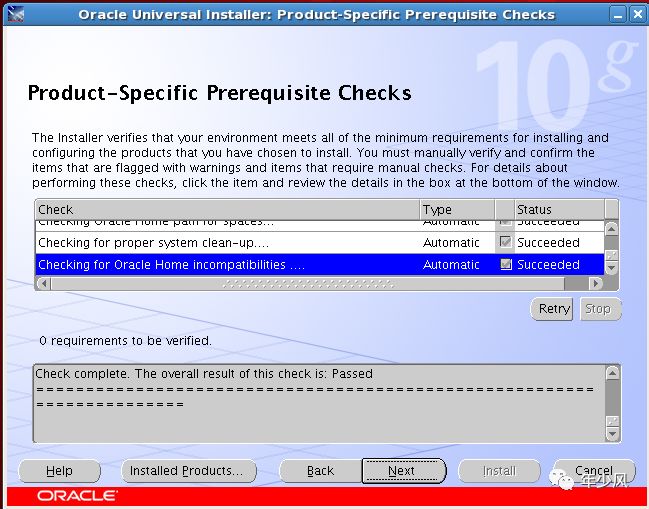Open Help
649x509 pixels.
tap(60, 471)
